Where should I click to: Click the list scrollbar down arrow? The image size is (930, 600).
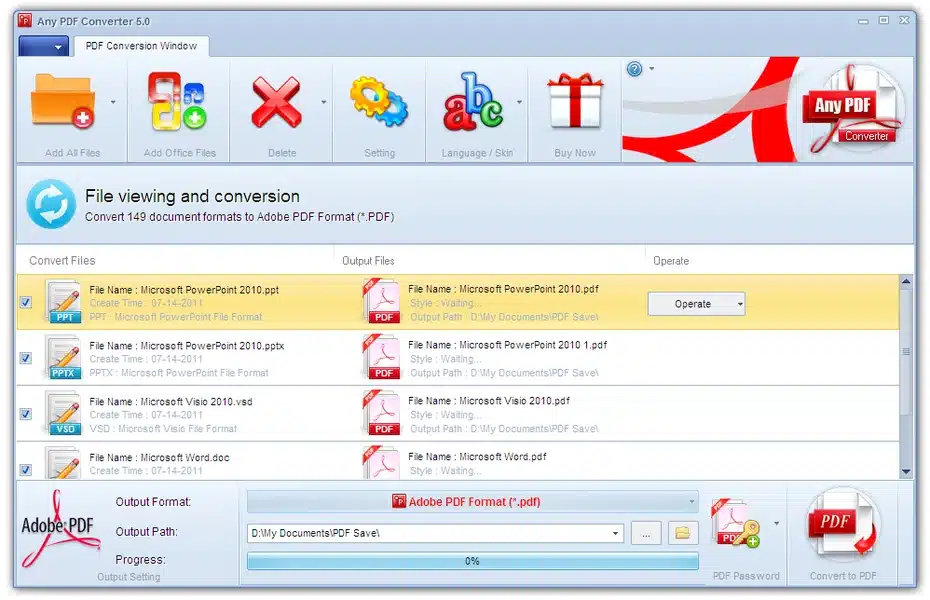point(906,472)
